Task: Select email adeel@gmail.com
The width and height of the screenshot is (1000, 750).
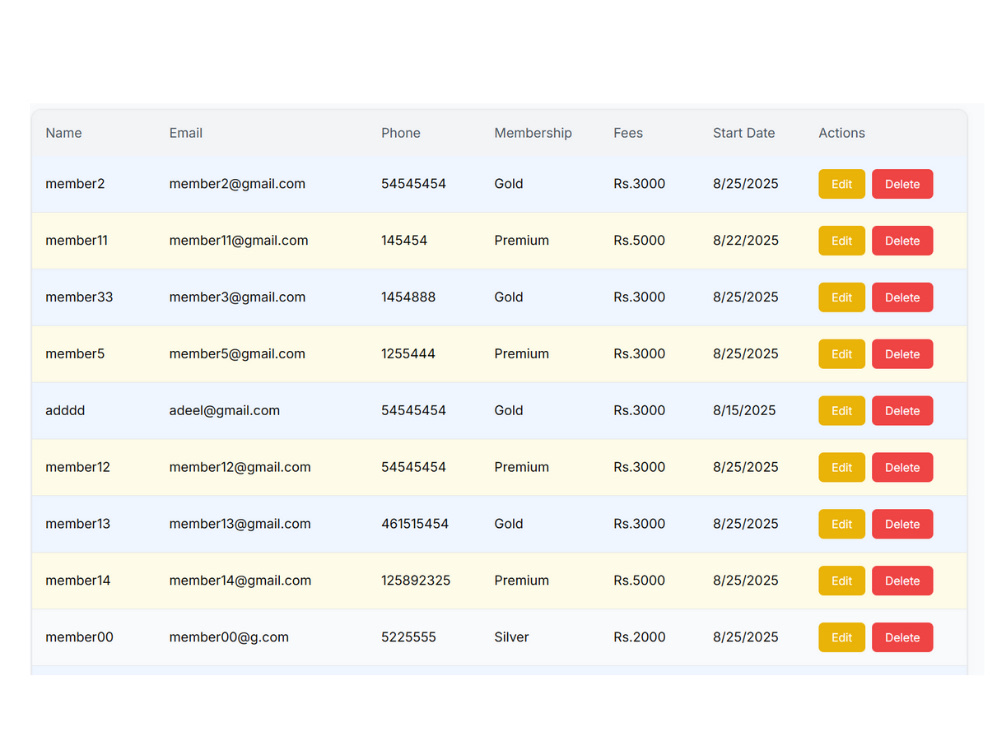Action: 224,411
